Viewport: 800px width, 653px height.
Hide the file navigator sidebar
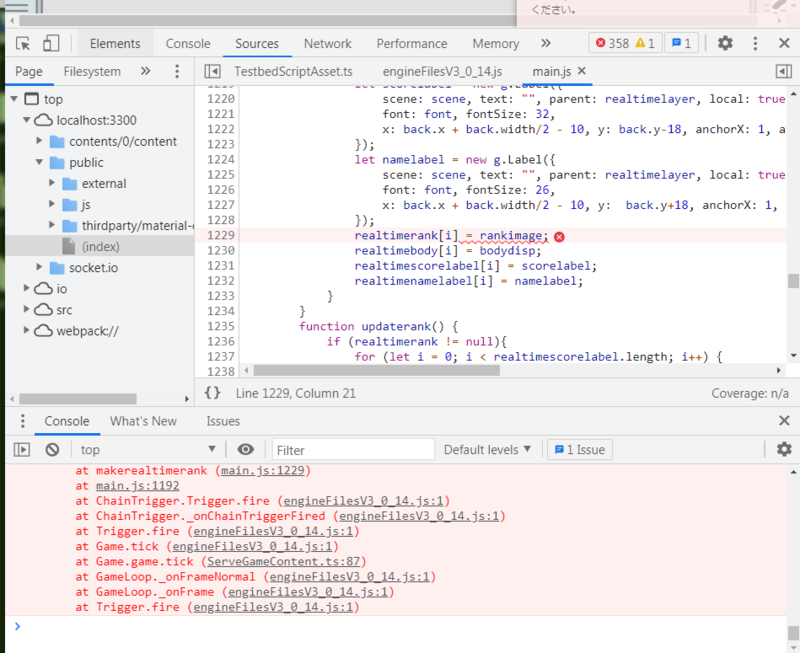pos(212,71)
